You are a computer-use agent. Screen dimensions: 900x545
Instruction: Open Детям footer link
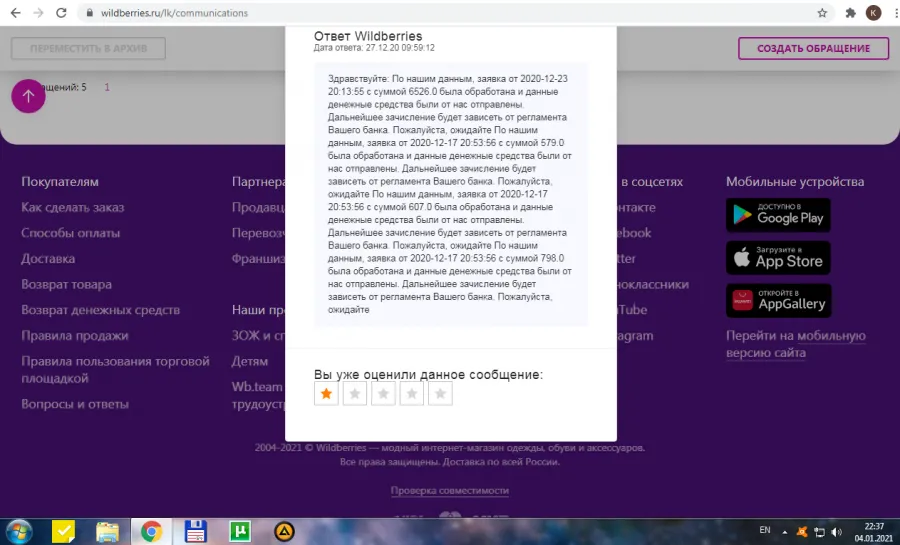(x=250, y=361)
